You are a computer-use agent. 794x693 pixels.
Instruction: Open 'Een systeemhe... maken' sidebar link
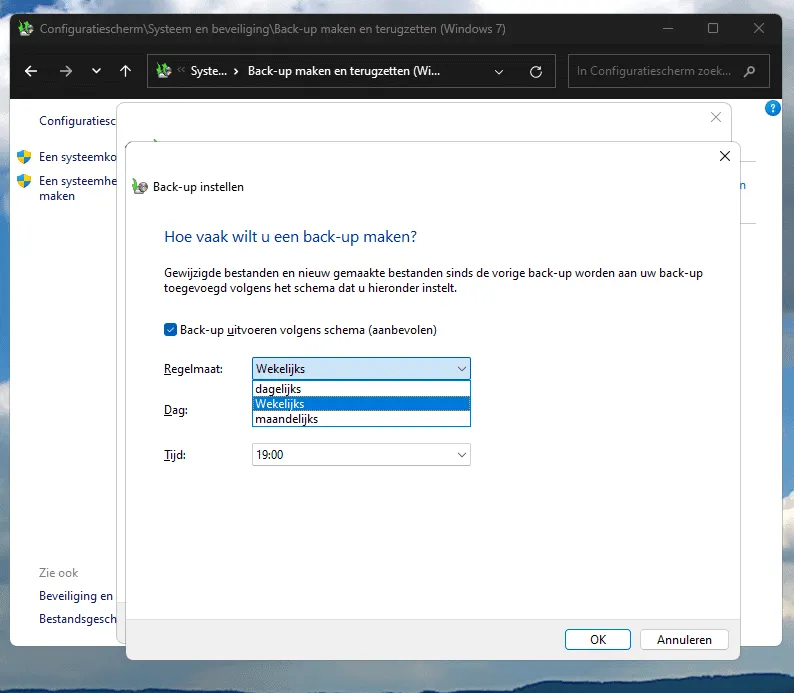(76, 189)
